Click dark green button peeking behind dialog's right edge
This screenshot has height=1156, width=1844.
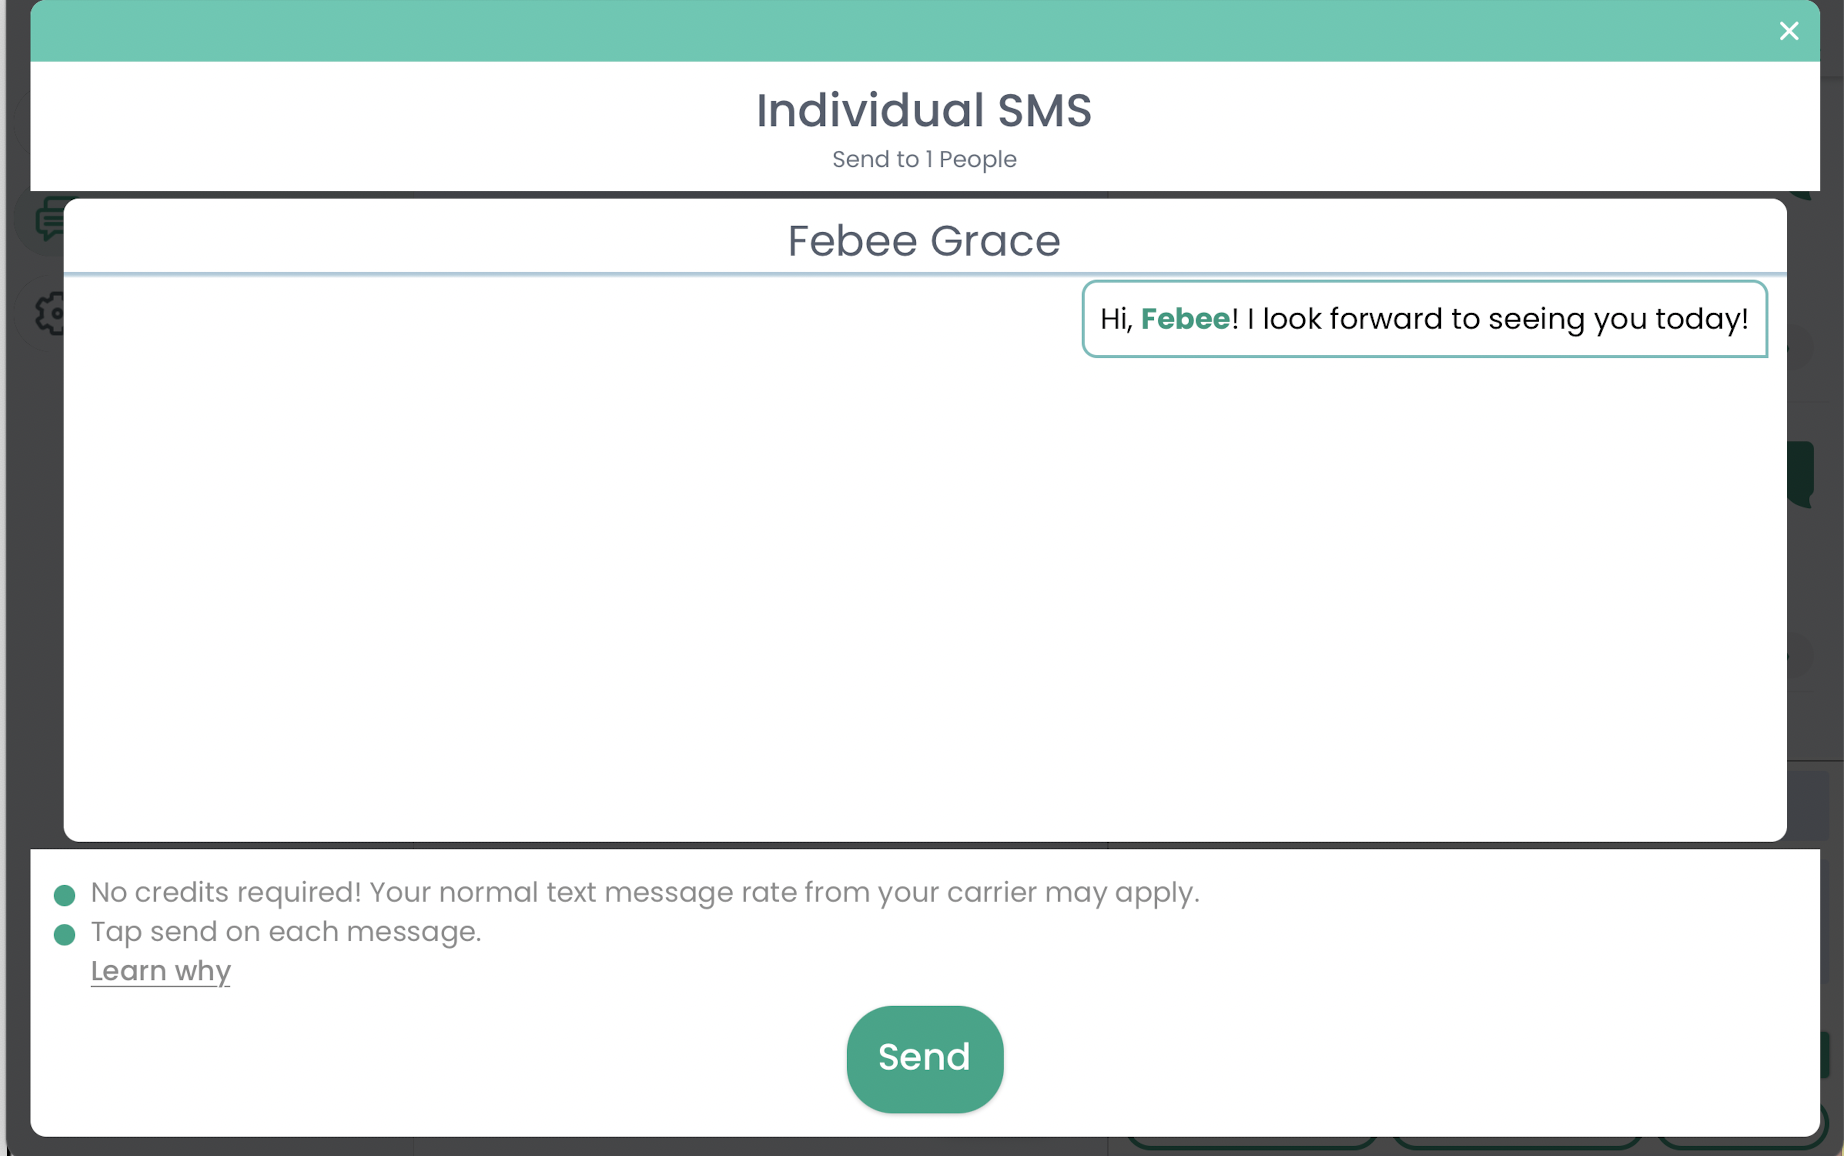click(x=1801, y=473)
